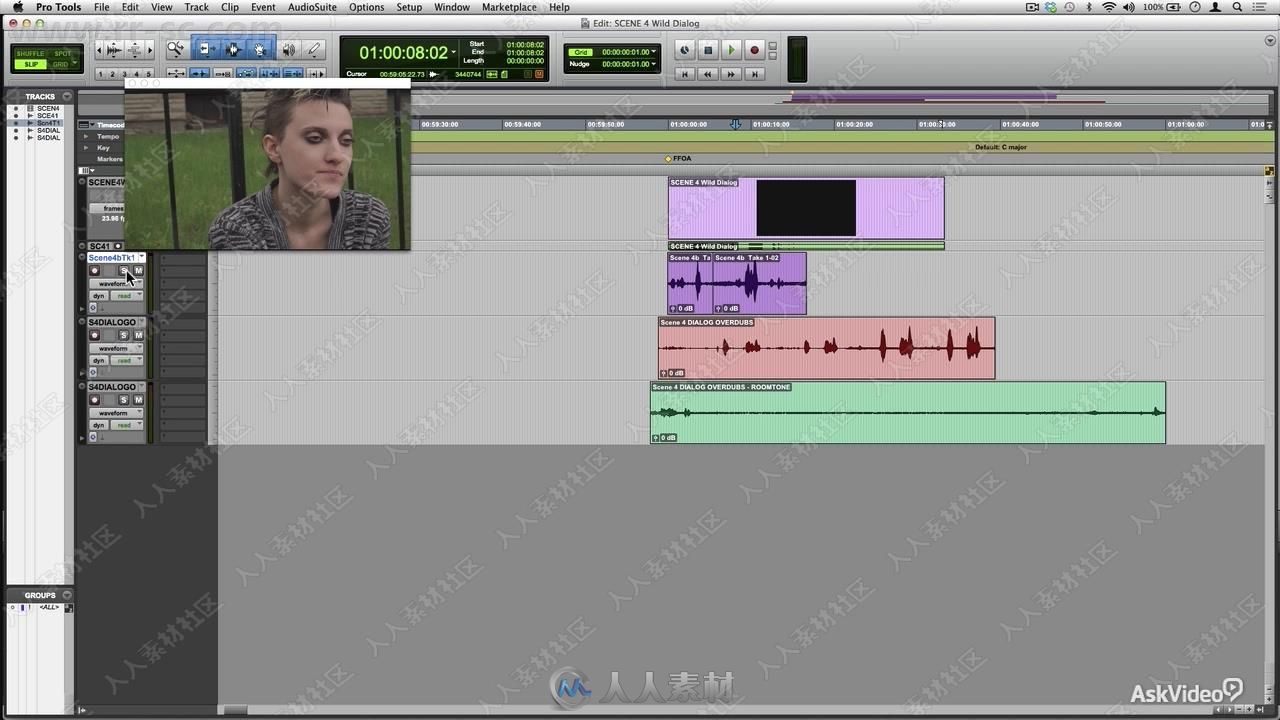The width and height of the screenshot is (1280, 720).
Task: Click the Stop button in transport
Action: click(x=708, y=50)
